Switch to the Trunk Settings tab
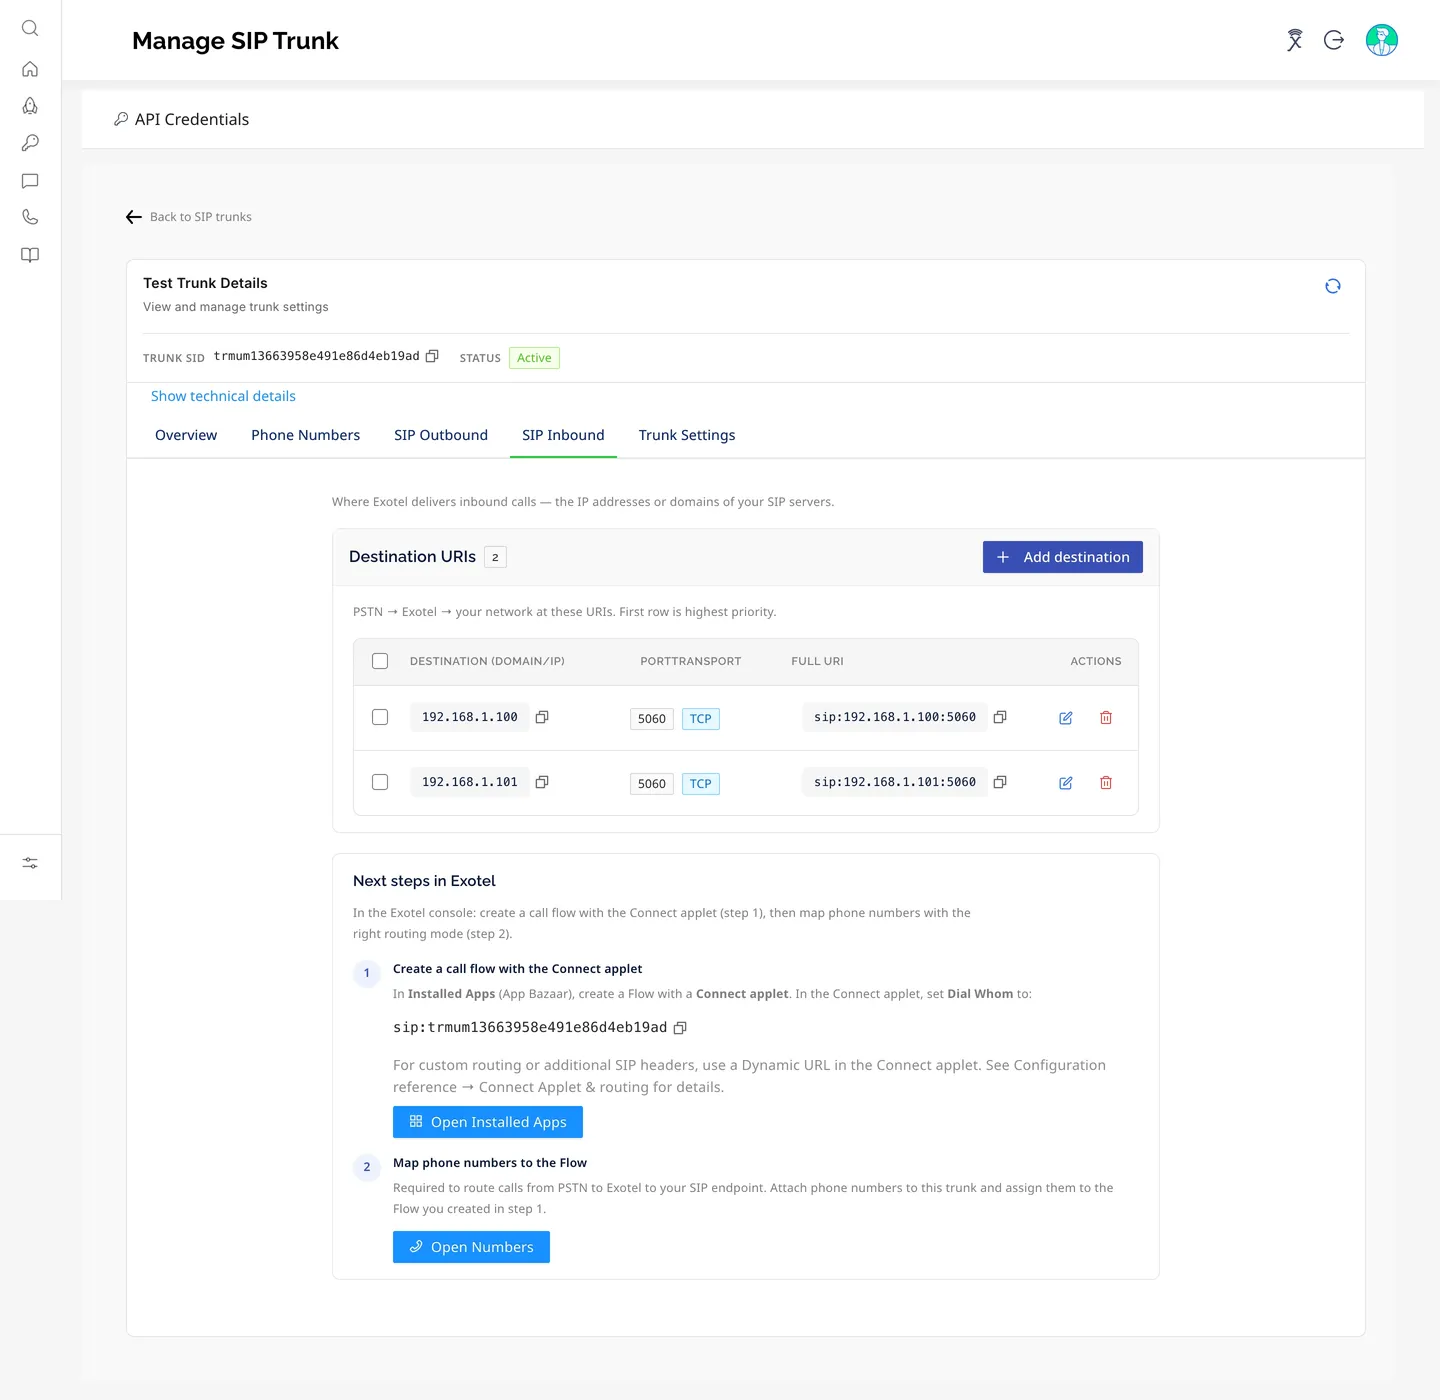 687,435
